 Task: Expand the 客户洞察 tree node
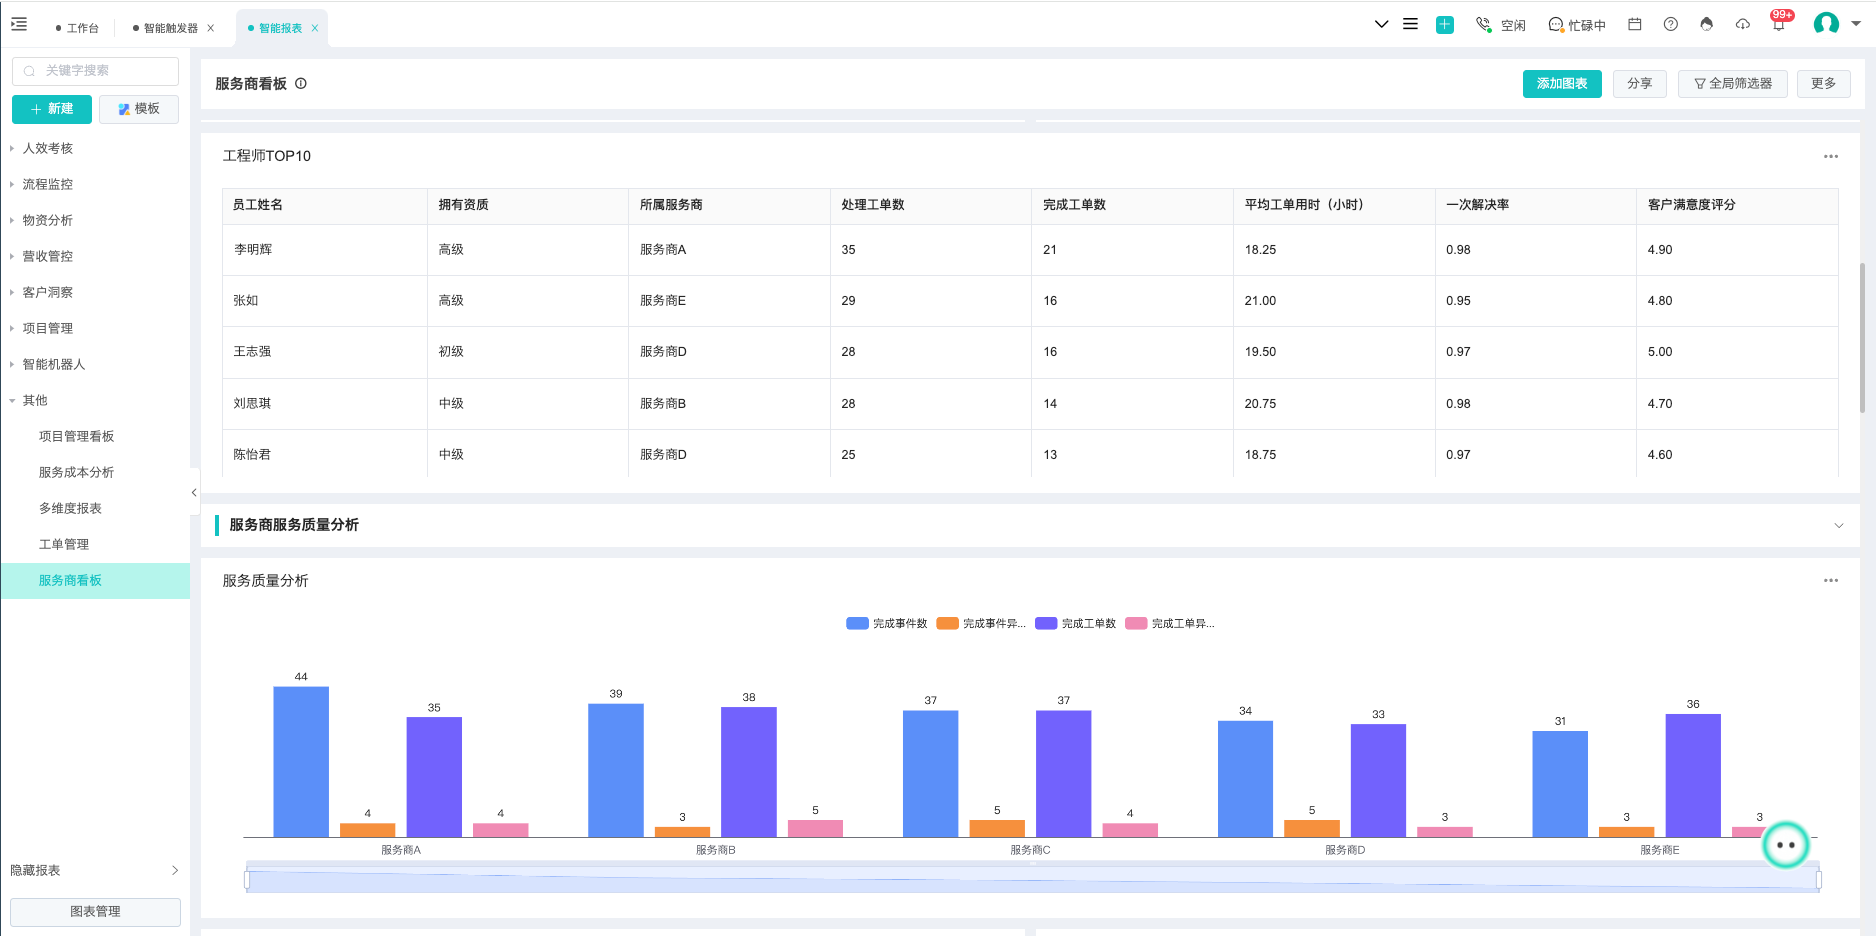(x=12, y=292)
